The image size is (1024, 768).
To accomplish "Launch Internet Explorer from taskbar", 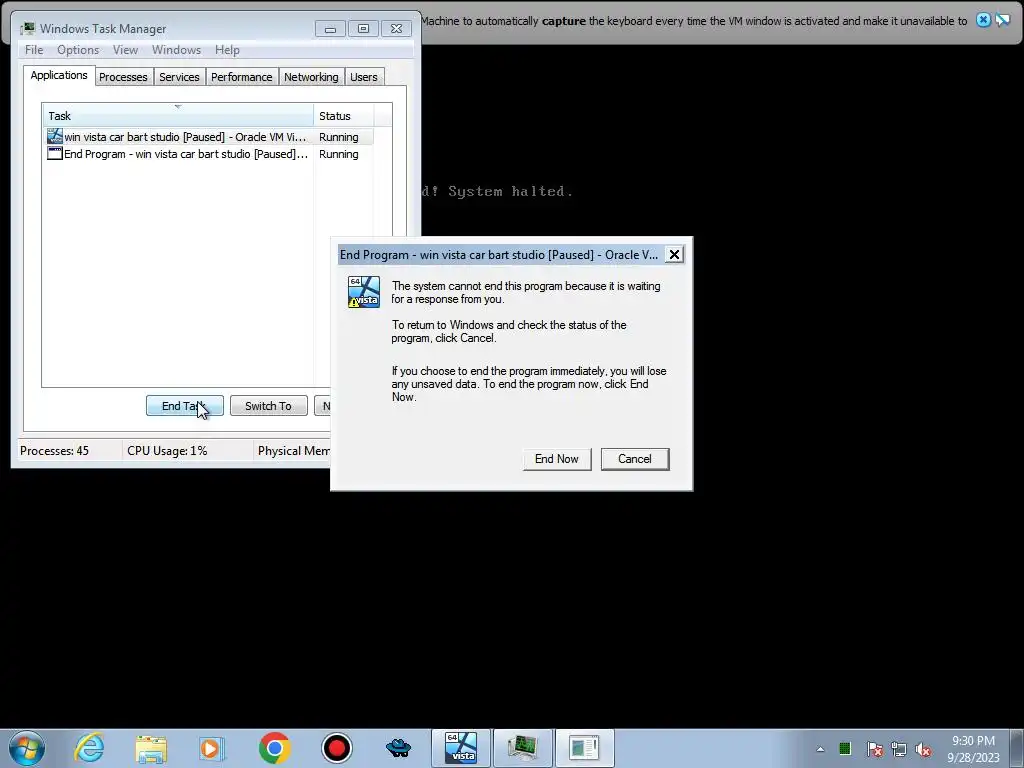I will tap(89, 748).
